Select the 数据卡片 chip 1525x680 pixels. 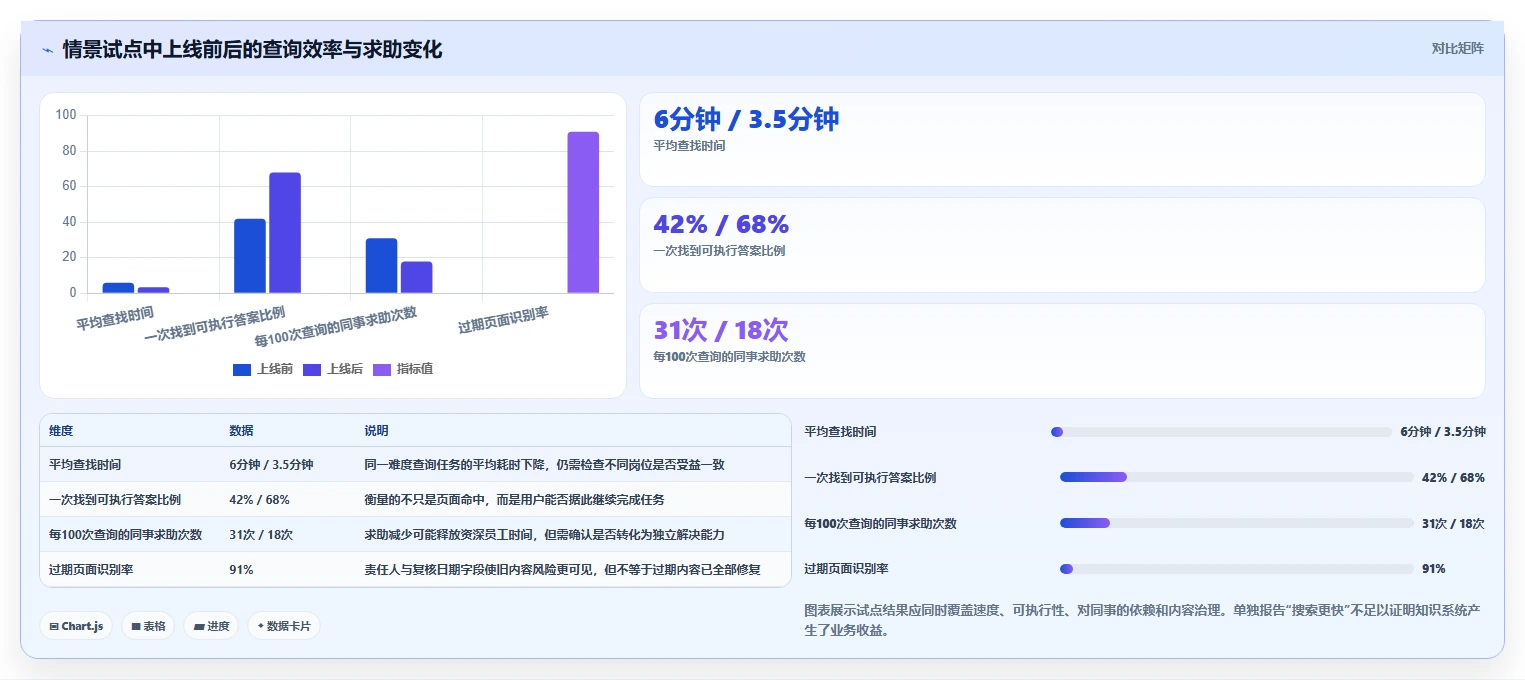(284, 626)
